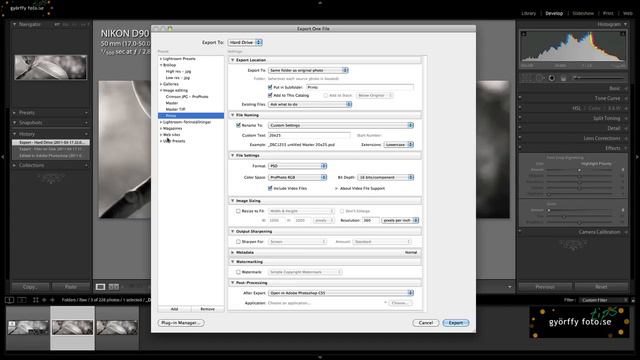Viewport: 640px width, 360px height.
Task: Open the After Export dropdown
Action: (341, 293)
